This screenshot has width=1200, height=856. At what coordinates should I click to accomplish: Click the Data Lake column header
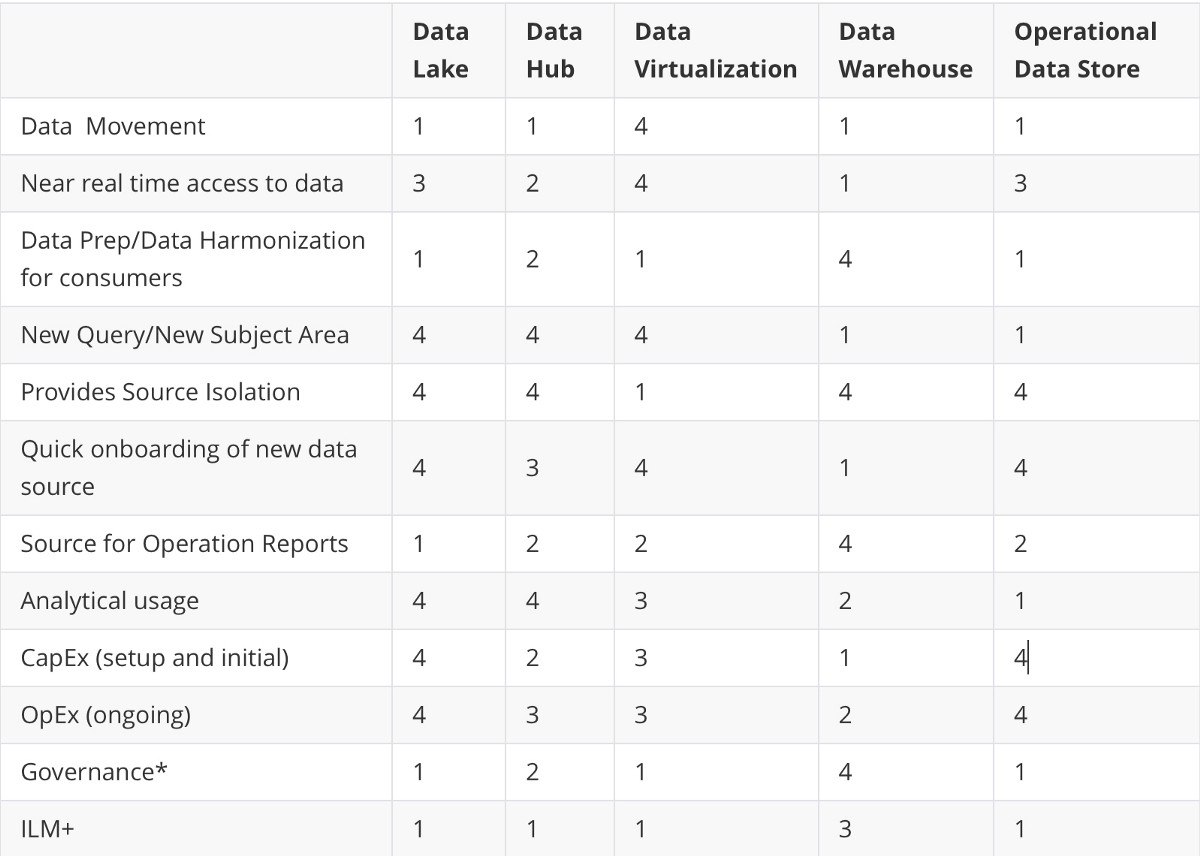(441, 50)
